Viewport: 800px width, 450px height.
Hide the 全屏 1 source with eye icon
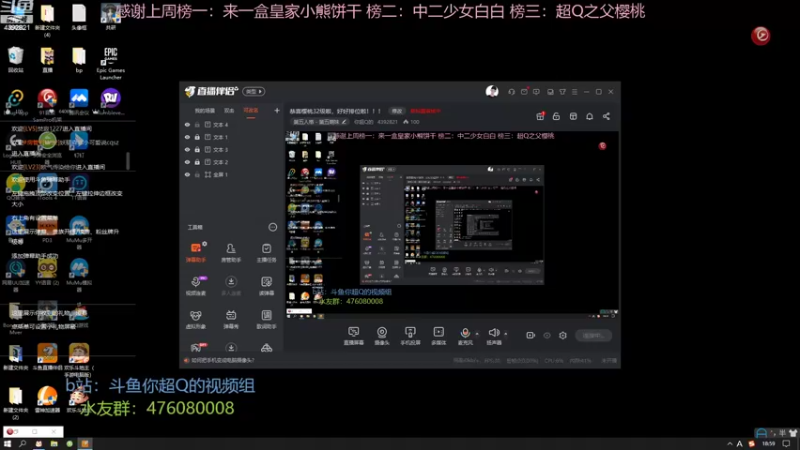187,174
